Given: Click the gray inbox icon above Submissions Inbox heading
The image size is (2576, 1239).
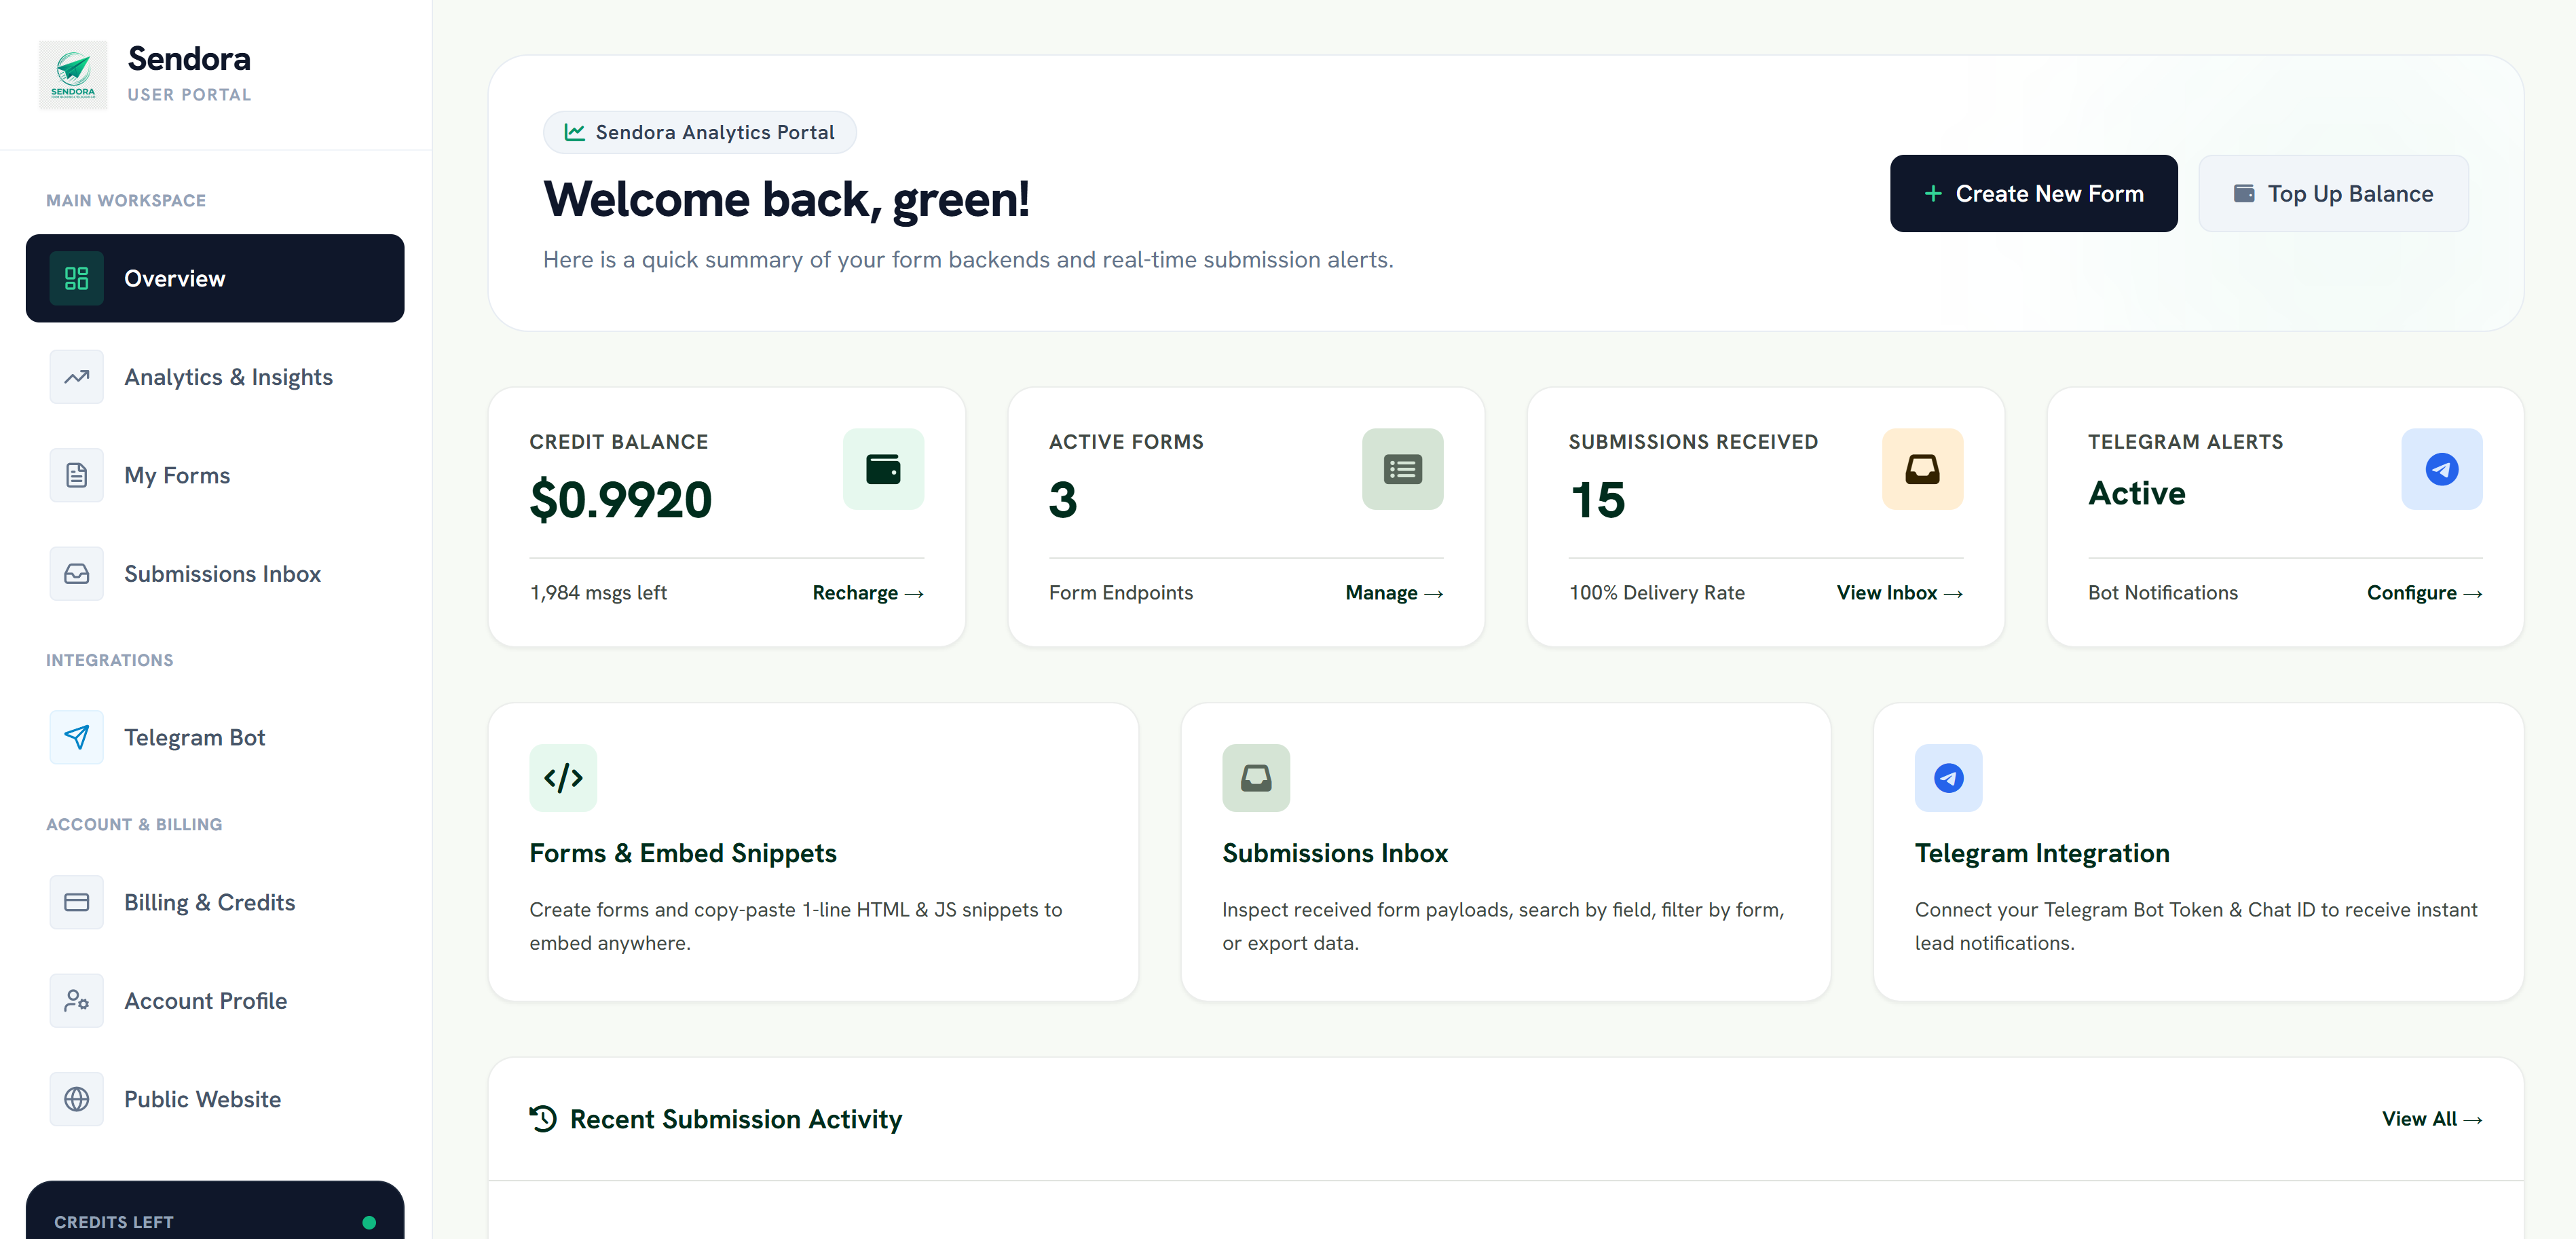Looking at the screenshot, I should tap(1256, 777).
